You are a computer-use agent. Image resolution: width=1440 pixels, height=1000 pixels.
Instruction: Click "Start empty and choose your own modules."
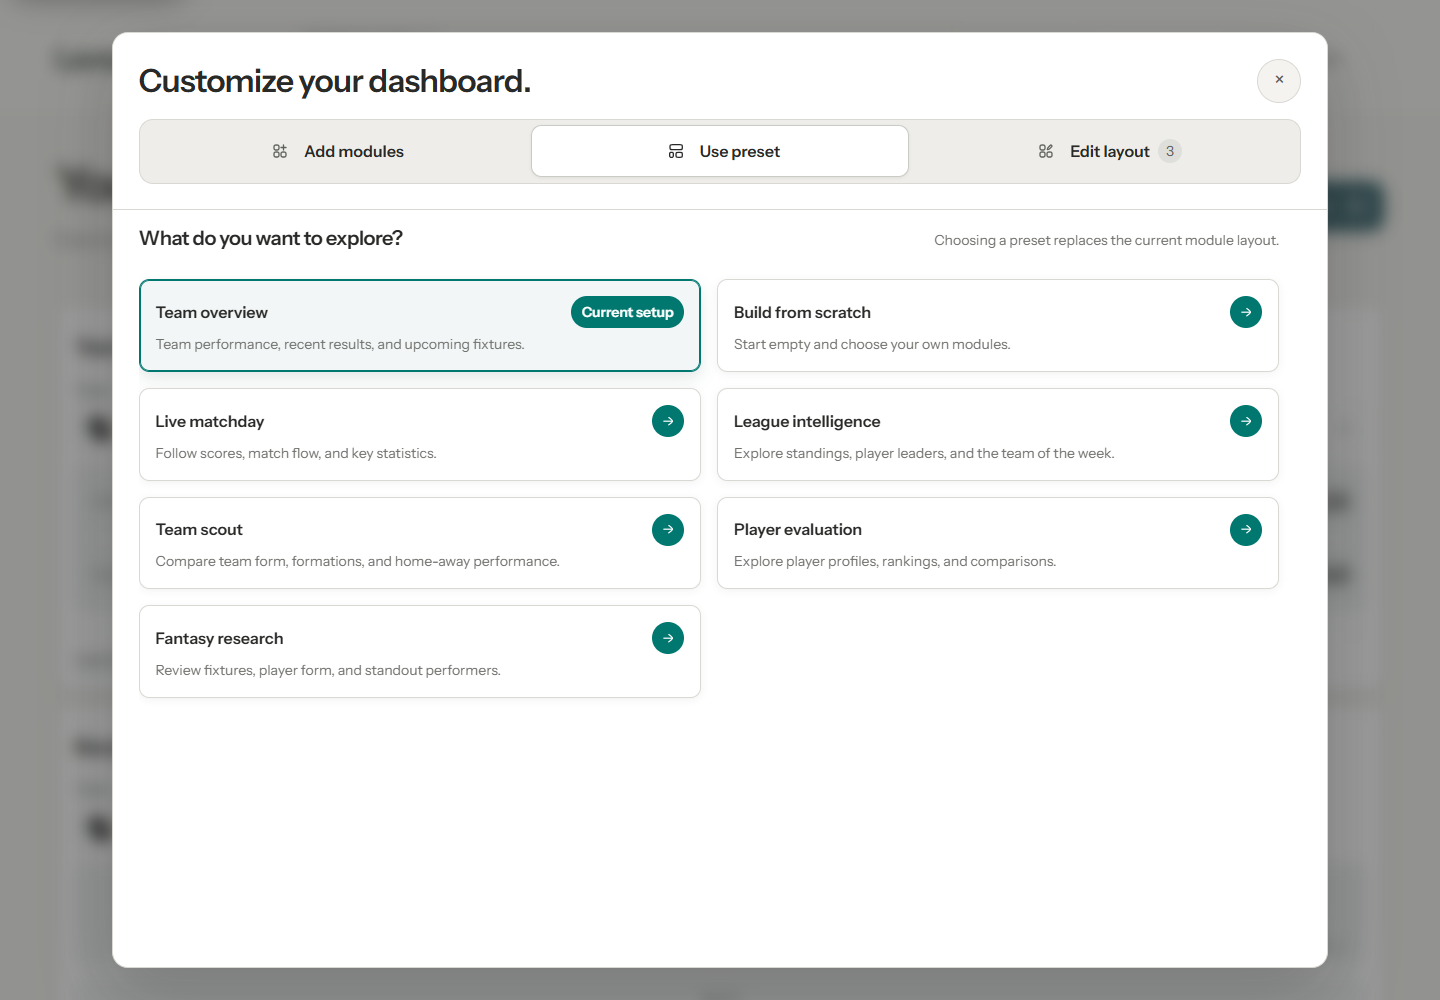872,344
